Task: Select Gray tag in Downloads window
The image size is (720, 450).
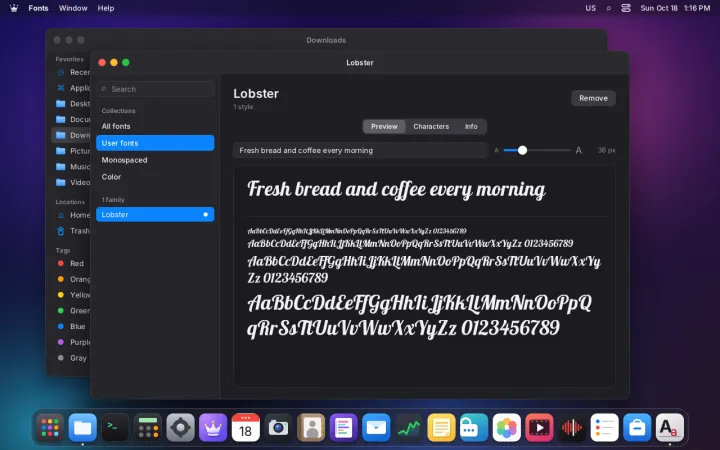Action: coord(72,358)
